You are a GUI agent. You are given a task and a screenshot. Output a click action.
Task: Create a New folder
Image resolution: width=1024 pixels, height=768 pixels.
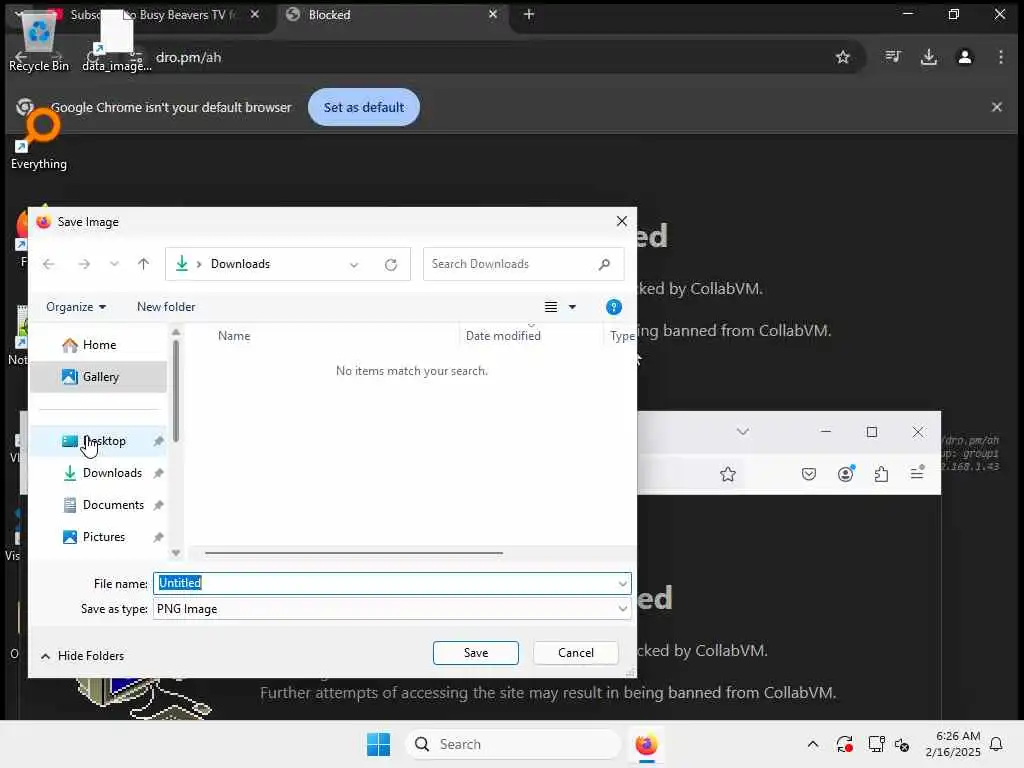tap(166, 307)
